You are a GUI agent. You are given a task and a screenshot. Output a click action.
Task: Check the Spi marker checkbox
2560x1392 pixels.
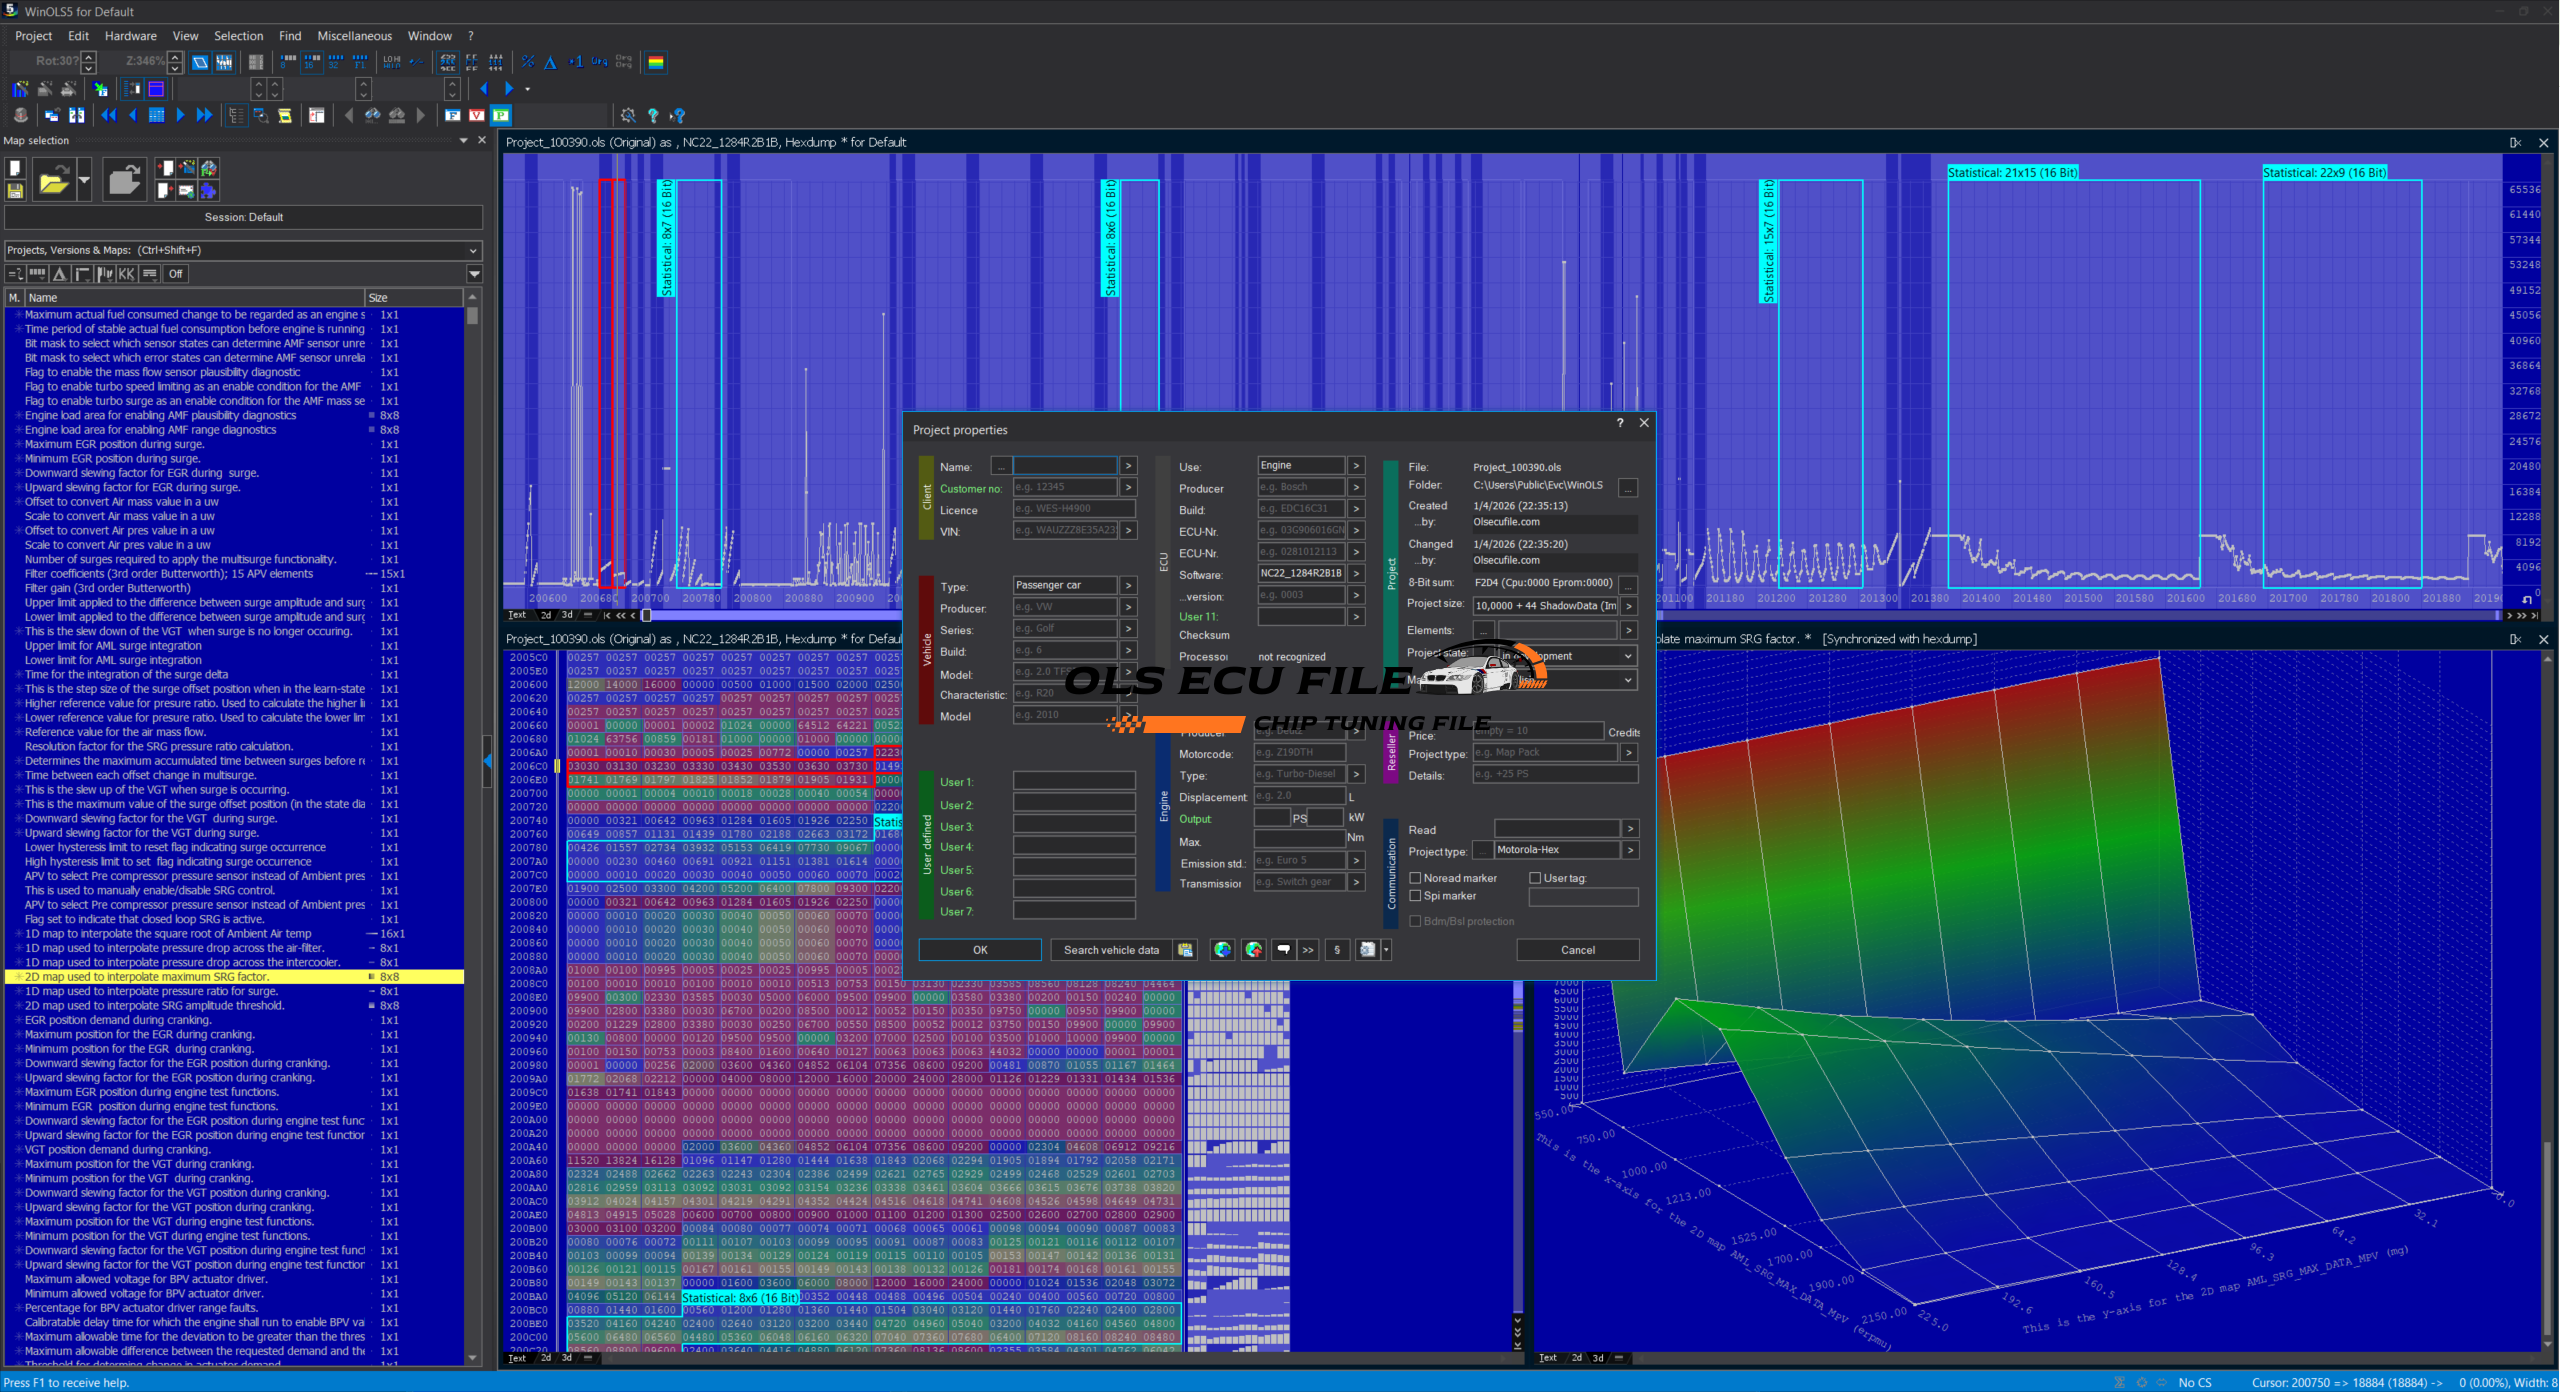(1415, 896)
